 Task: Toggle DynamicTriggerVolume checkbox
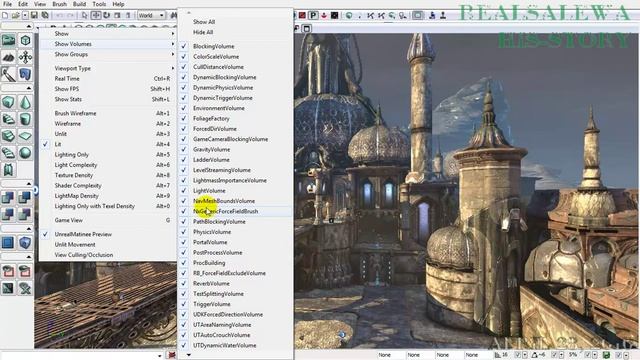click(x=183, y=98)
